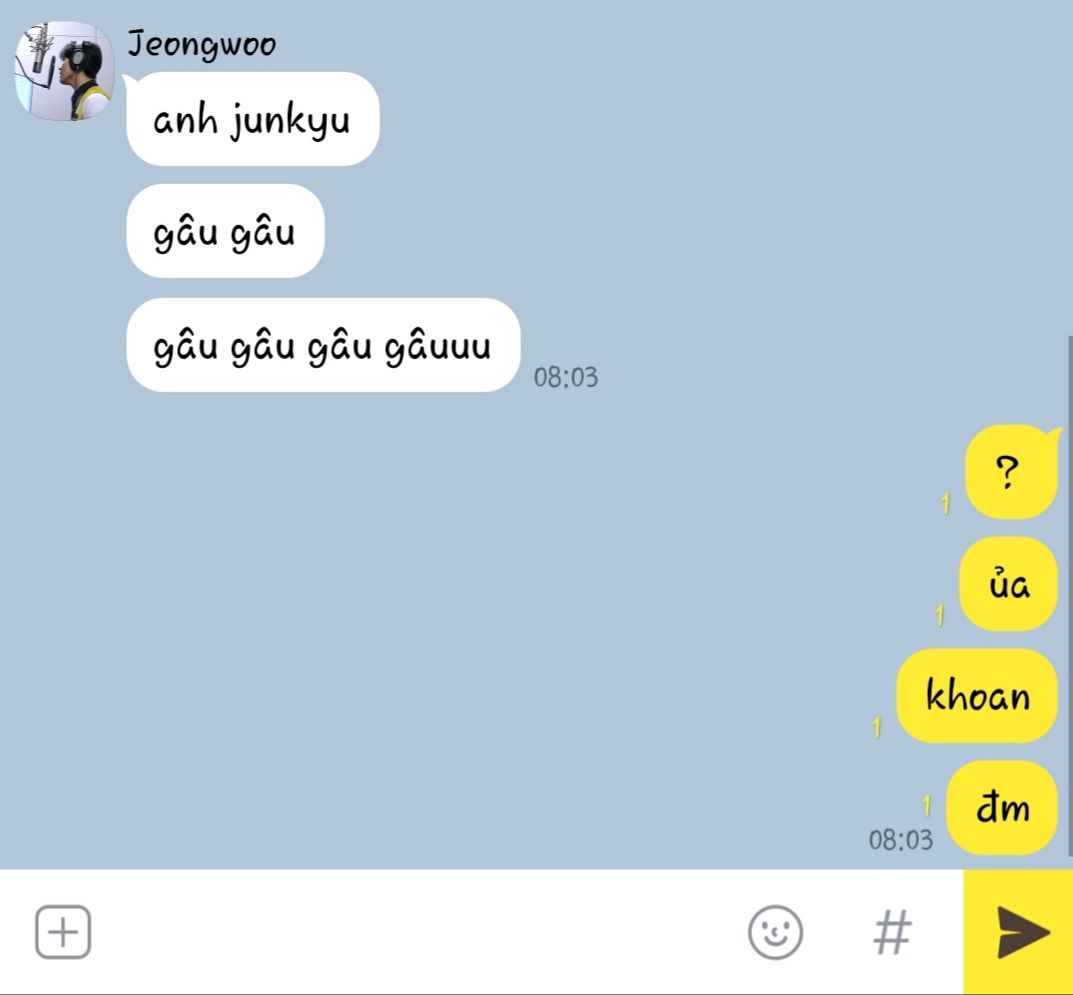1073x995 pixels.
Task: Tap unread count beside "ủa" bubble
Action: coord(940,616)
